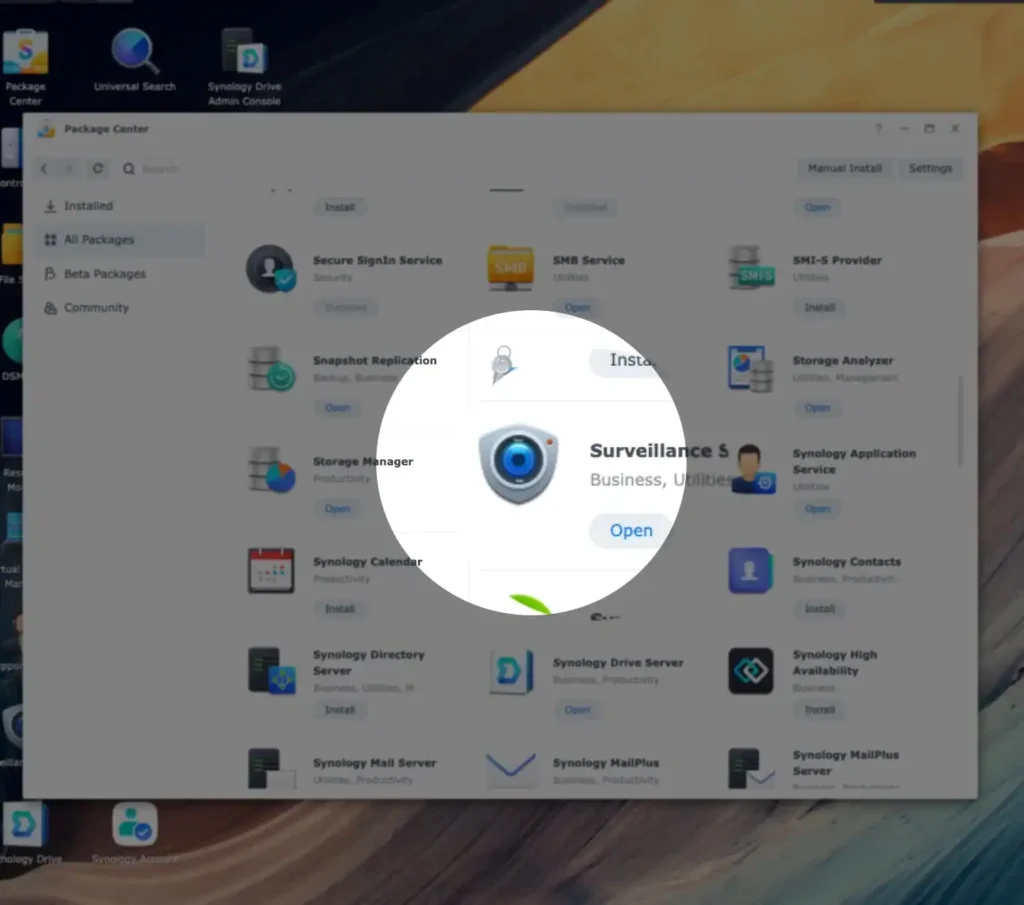Click the Surveillance Station camera shield icon
Screen dimensions: 1024x905
click(518, 463)
